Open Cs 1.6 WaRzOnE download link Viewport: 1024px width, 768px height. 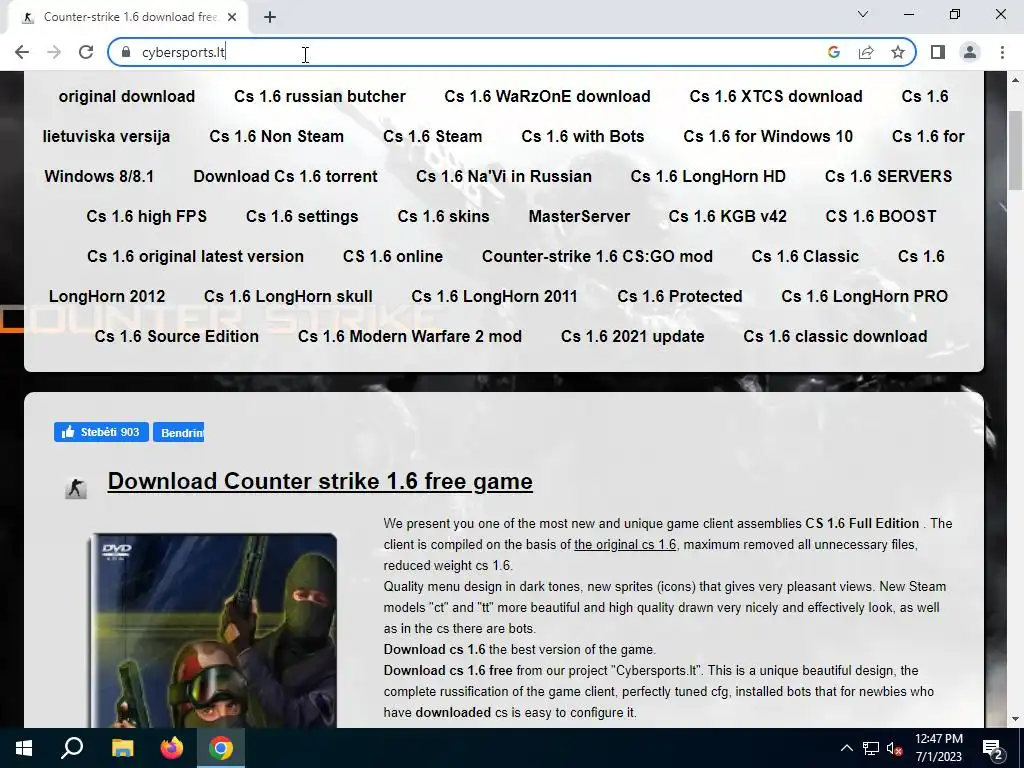pos(547,97)
